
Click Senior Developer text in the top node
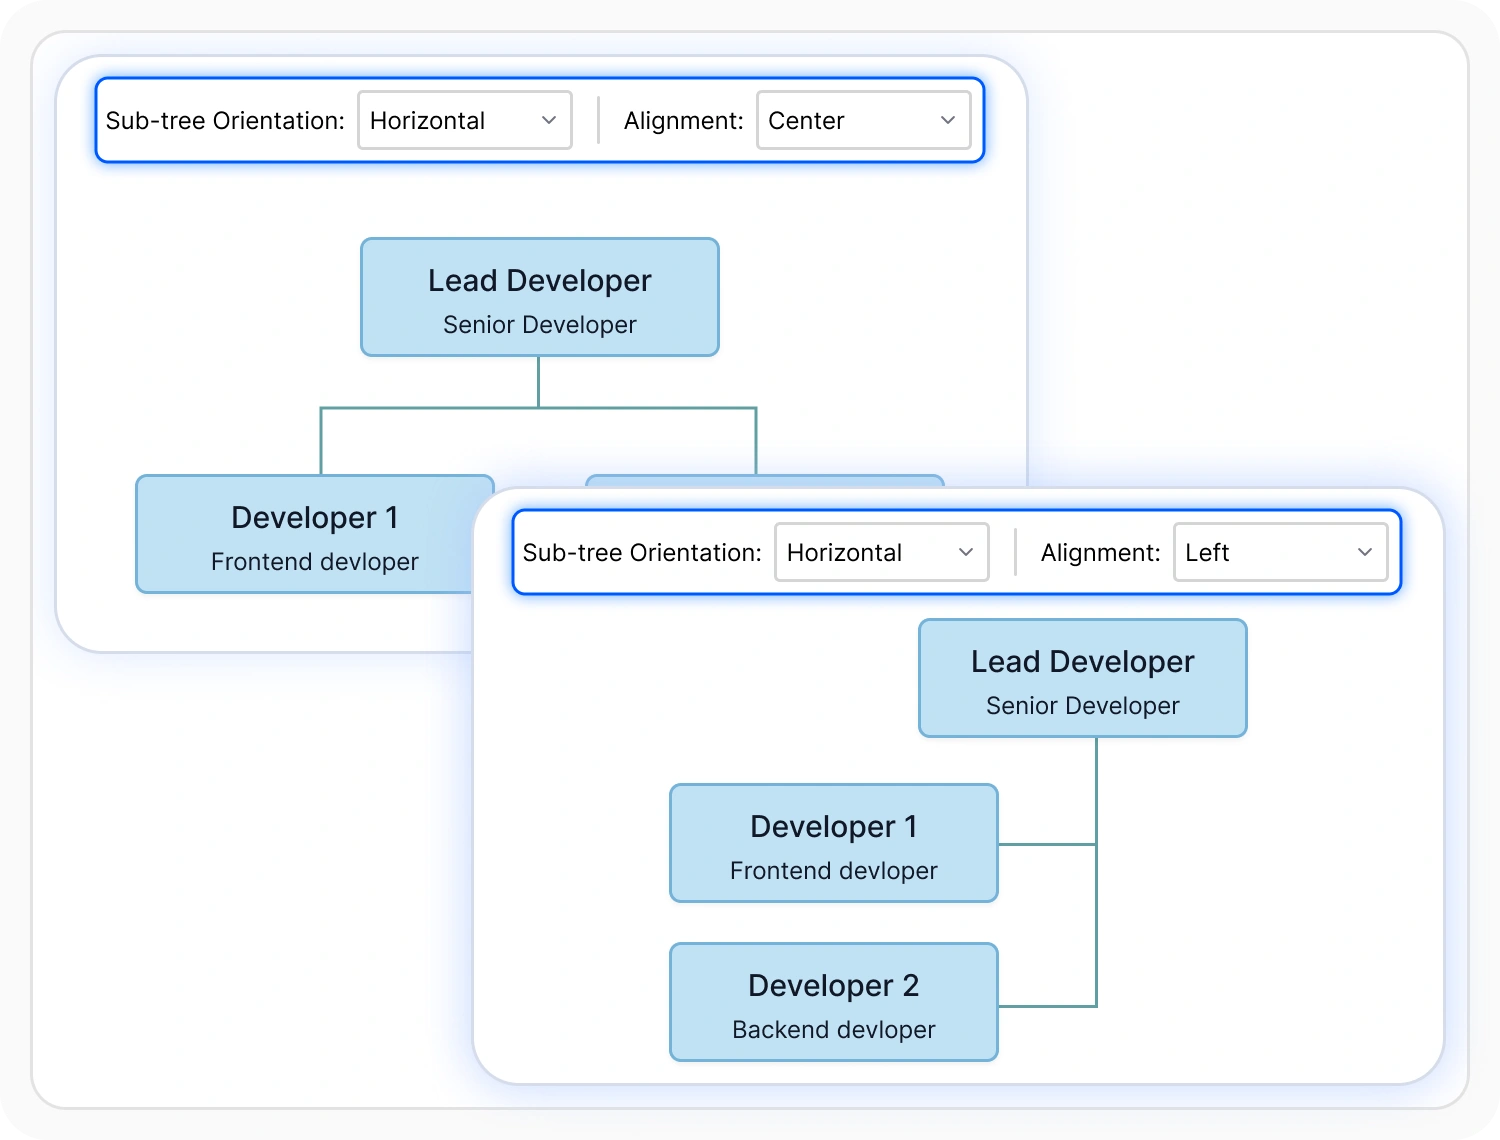[540, 325]
